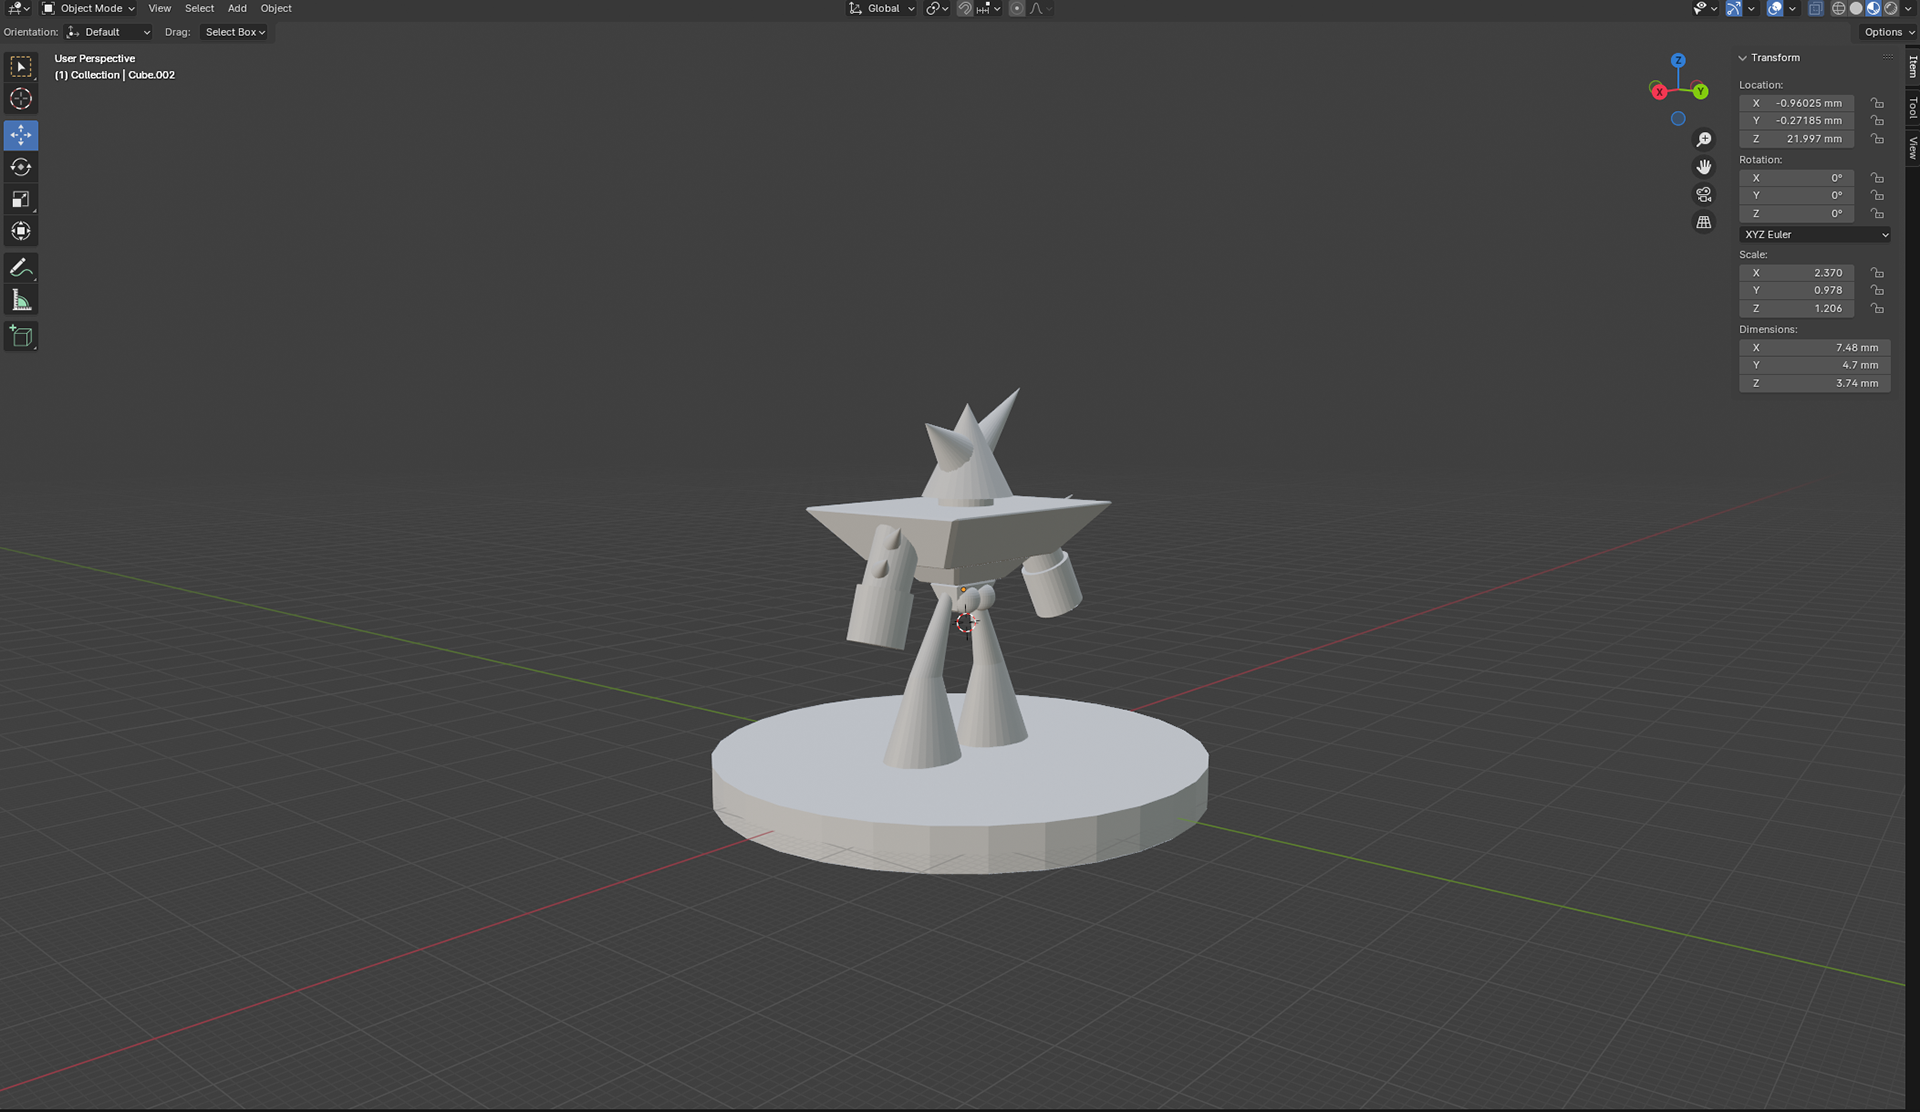
Task: Snap view to Z axis on navigation gizmo
Action: tap(1678, 61)
